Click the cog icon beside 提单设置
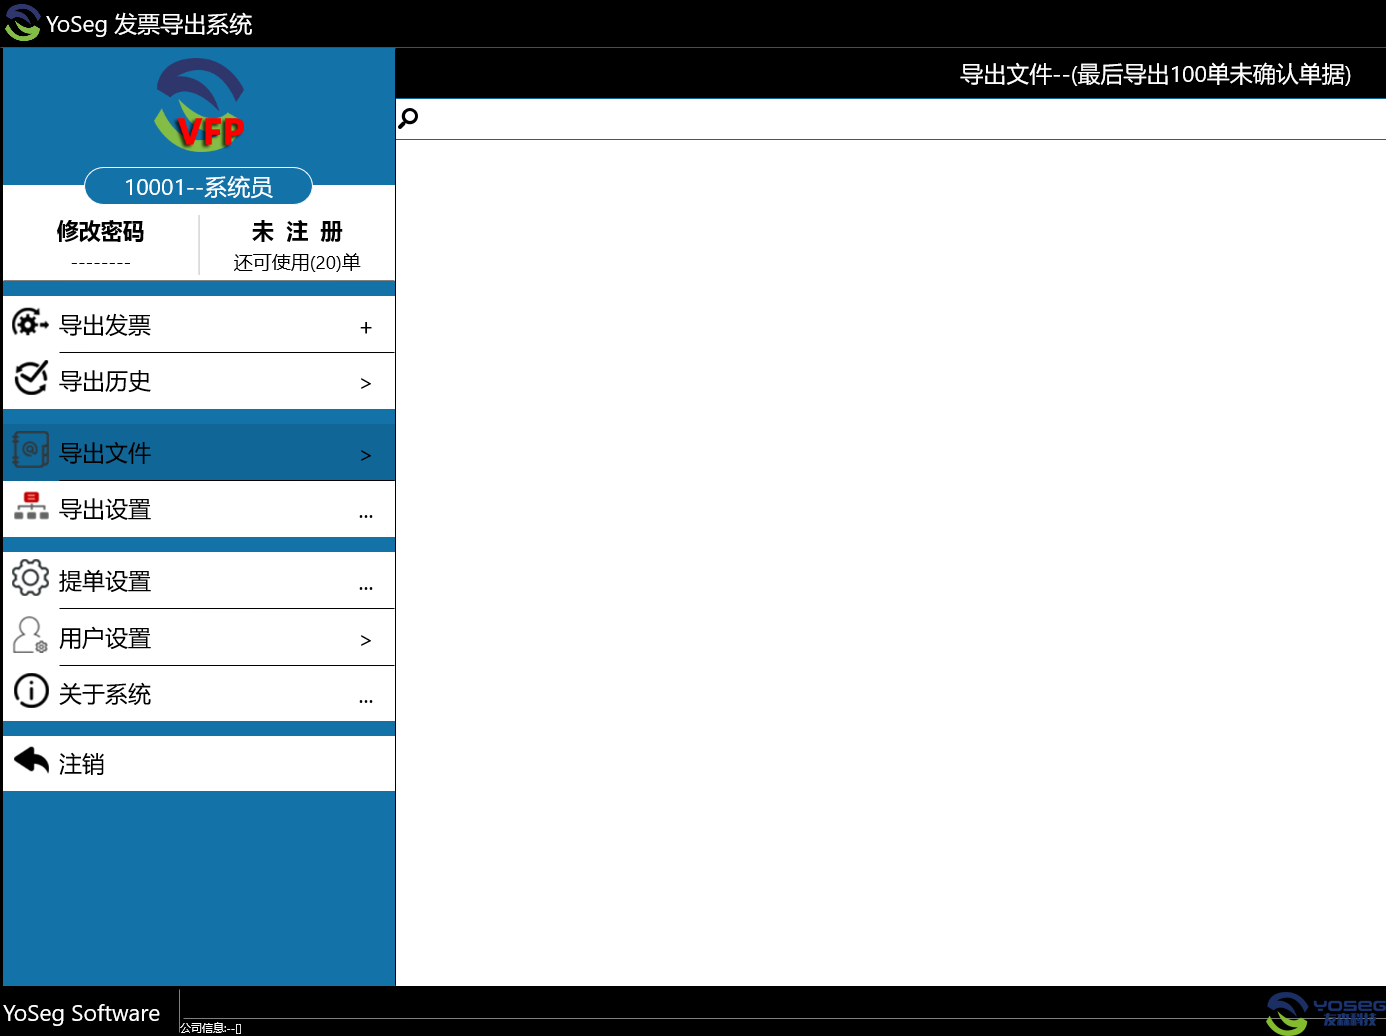This screenshot has width=1386, height=1036. 30,578
